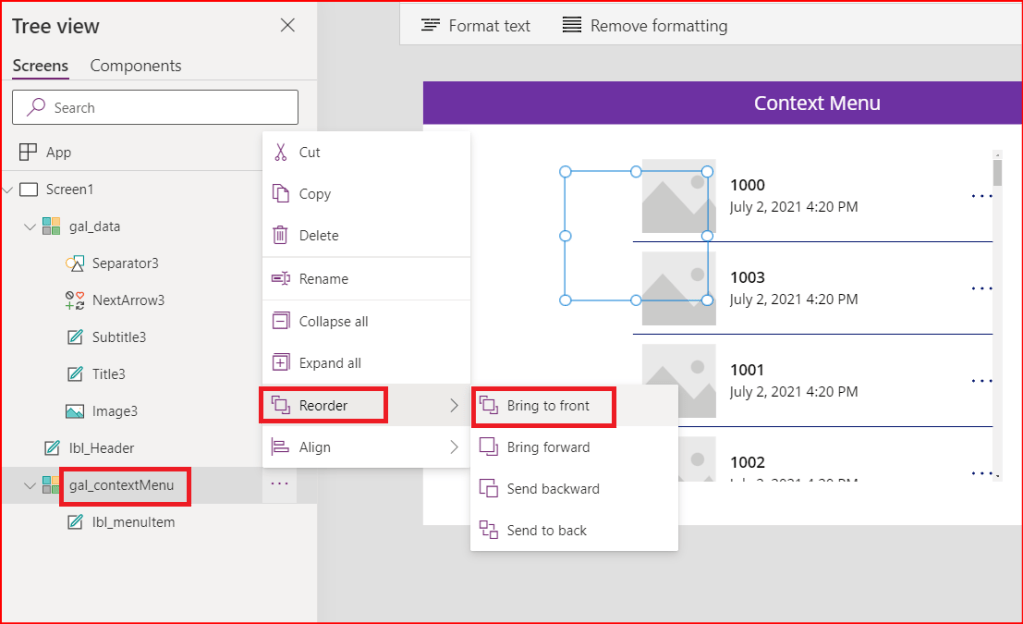
Task: Click the Rename icon in context menu
Action: (x=281, y=279)
